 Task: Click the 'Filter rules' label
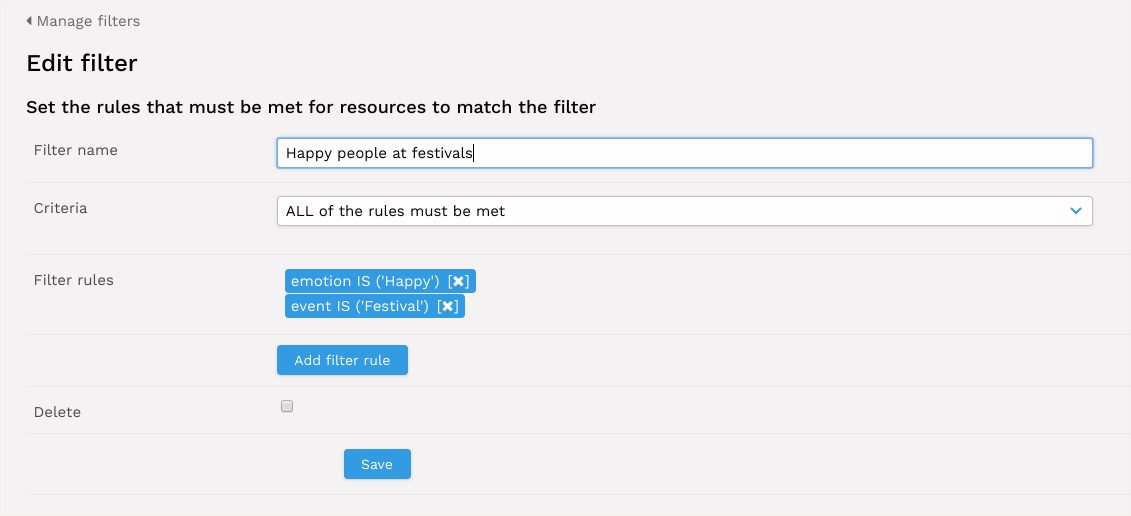tap(74, 280)
